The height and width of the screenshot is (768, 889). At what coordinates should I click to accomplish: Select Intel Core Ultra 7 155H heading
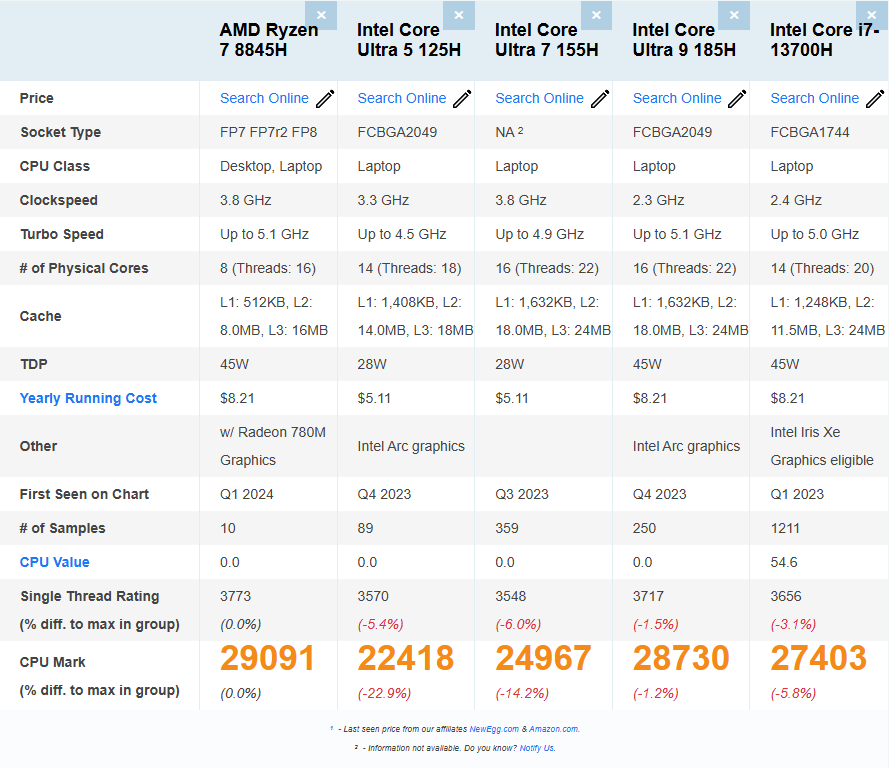(x=547, y=40)
